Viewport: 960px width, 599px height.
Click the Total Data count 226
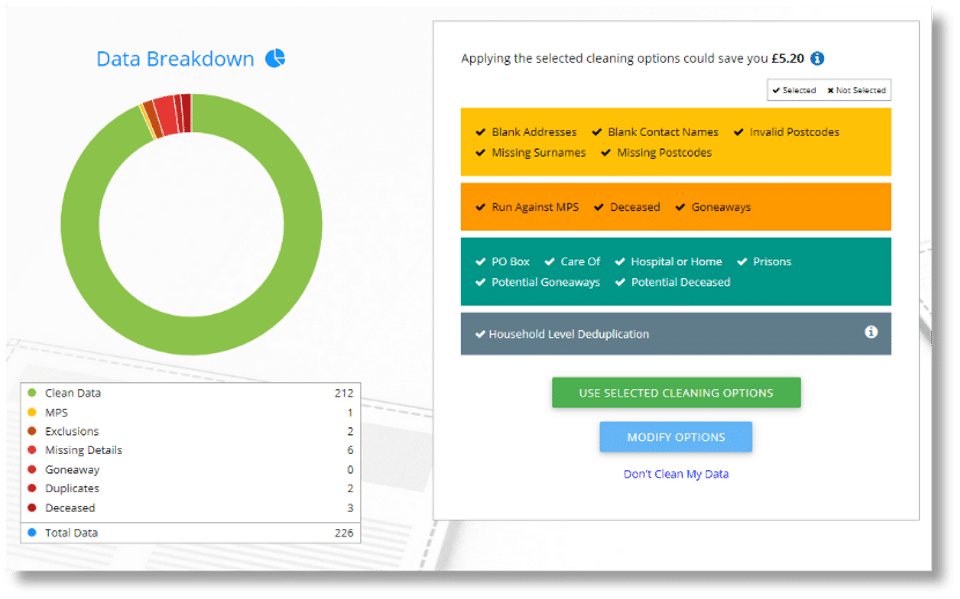pyautogui.click(x=343, y=533)
